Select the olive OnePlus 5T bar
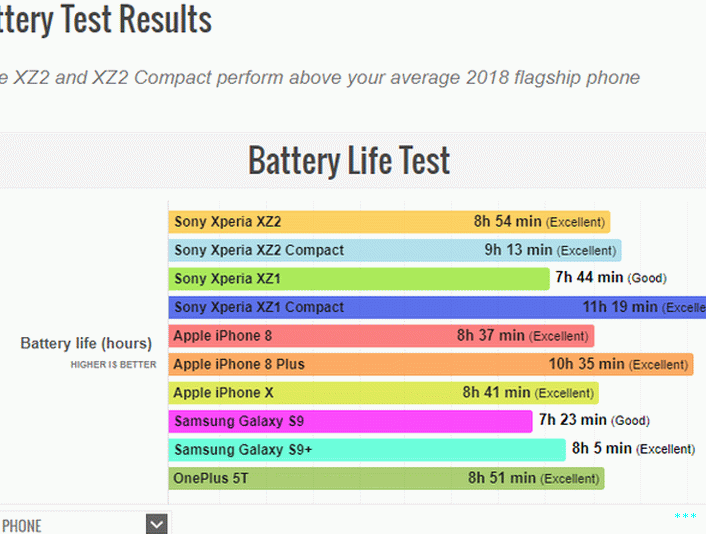 (386, 478)
